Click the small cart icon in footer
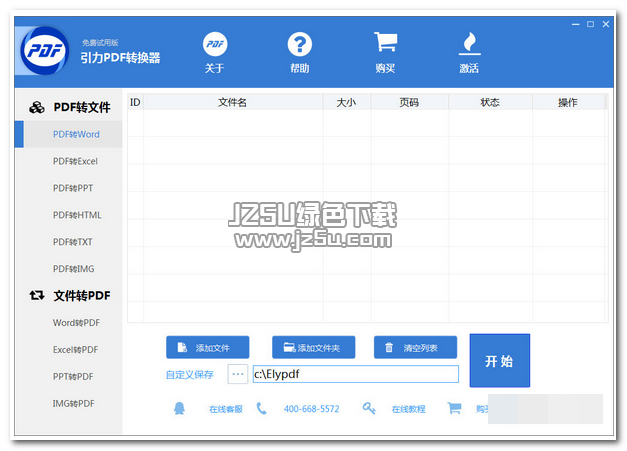Viewport: 627px width, 451px height. click(x=454, y=408)
